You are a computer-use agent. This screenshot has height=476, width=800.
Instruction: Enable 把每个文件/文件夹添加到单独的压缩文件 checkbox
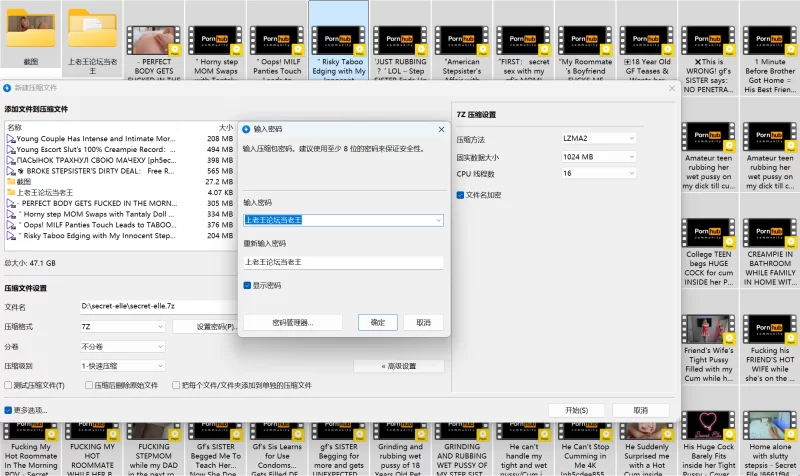click(176, 385)
